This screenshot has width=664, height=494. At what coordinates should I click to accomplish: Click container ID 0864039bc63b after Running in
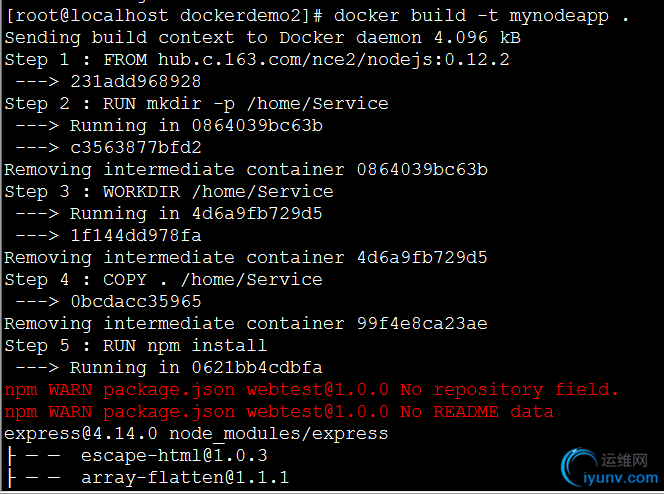[257, 126]
